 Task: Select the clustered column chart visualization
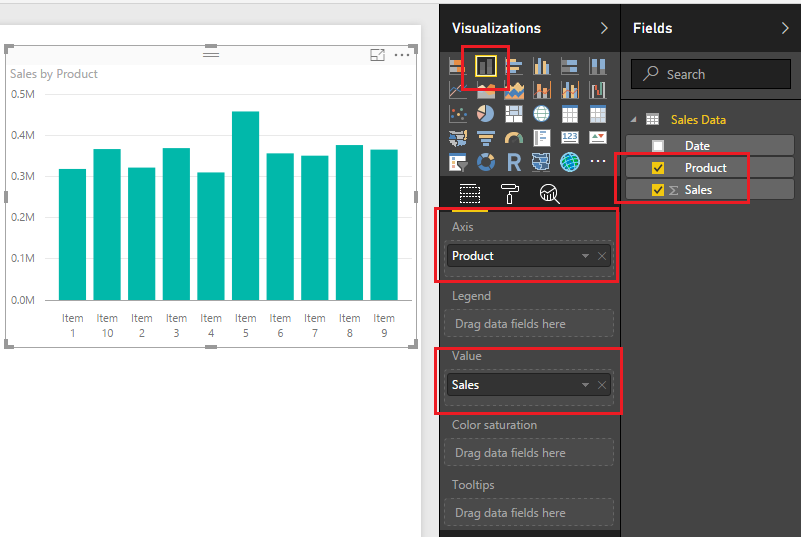tap(541, 66)
